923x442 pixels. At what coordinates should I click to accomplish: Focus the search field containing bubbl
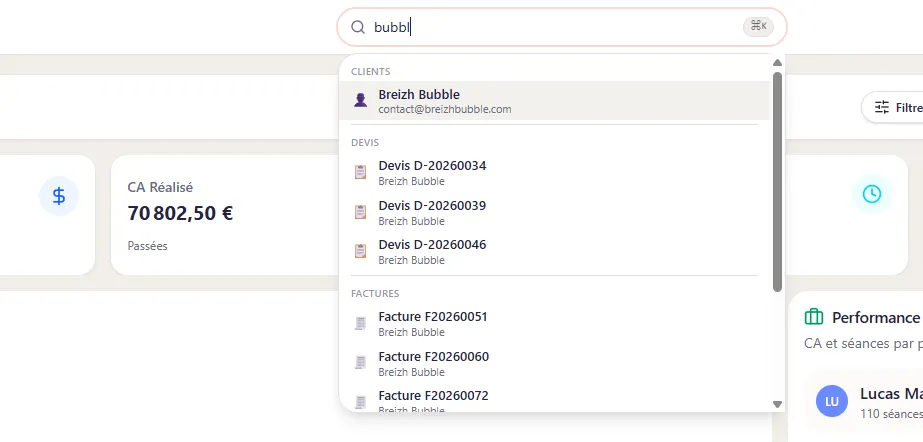click(x=562, y=27)
